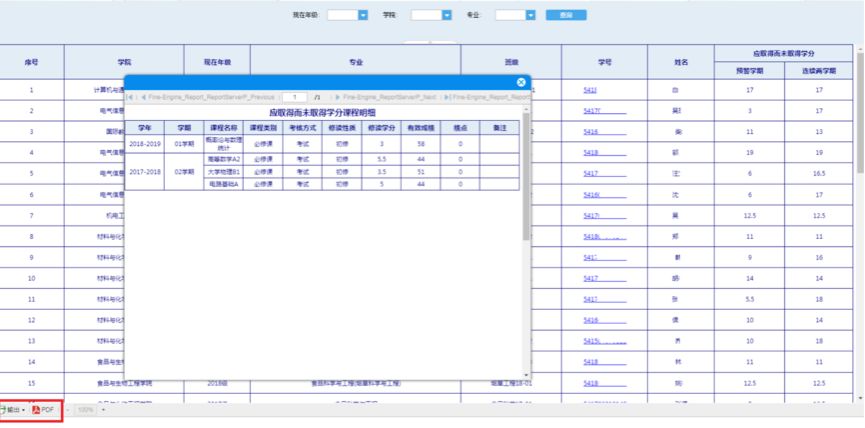Go to next page in popup toolbar
Screen dimensions: 865x428
point(386,97)
